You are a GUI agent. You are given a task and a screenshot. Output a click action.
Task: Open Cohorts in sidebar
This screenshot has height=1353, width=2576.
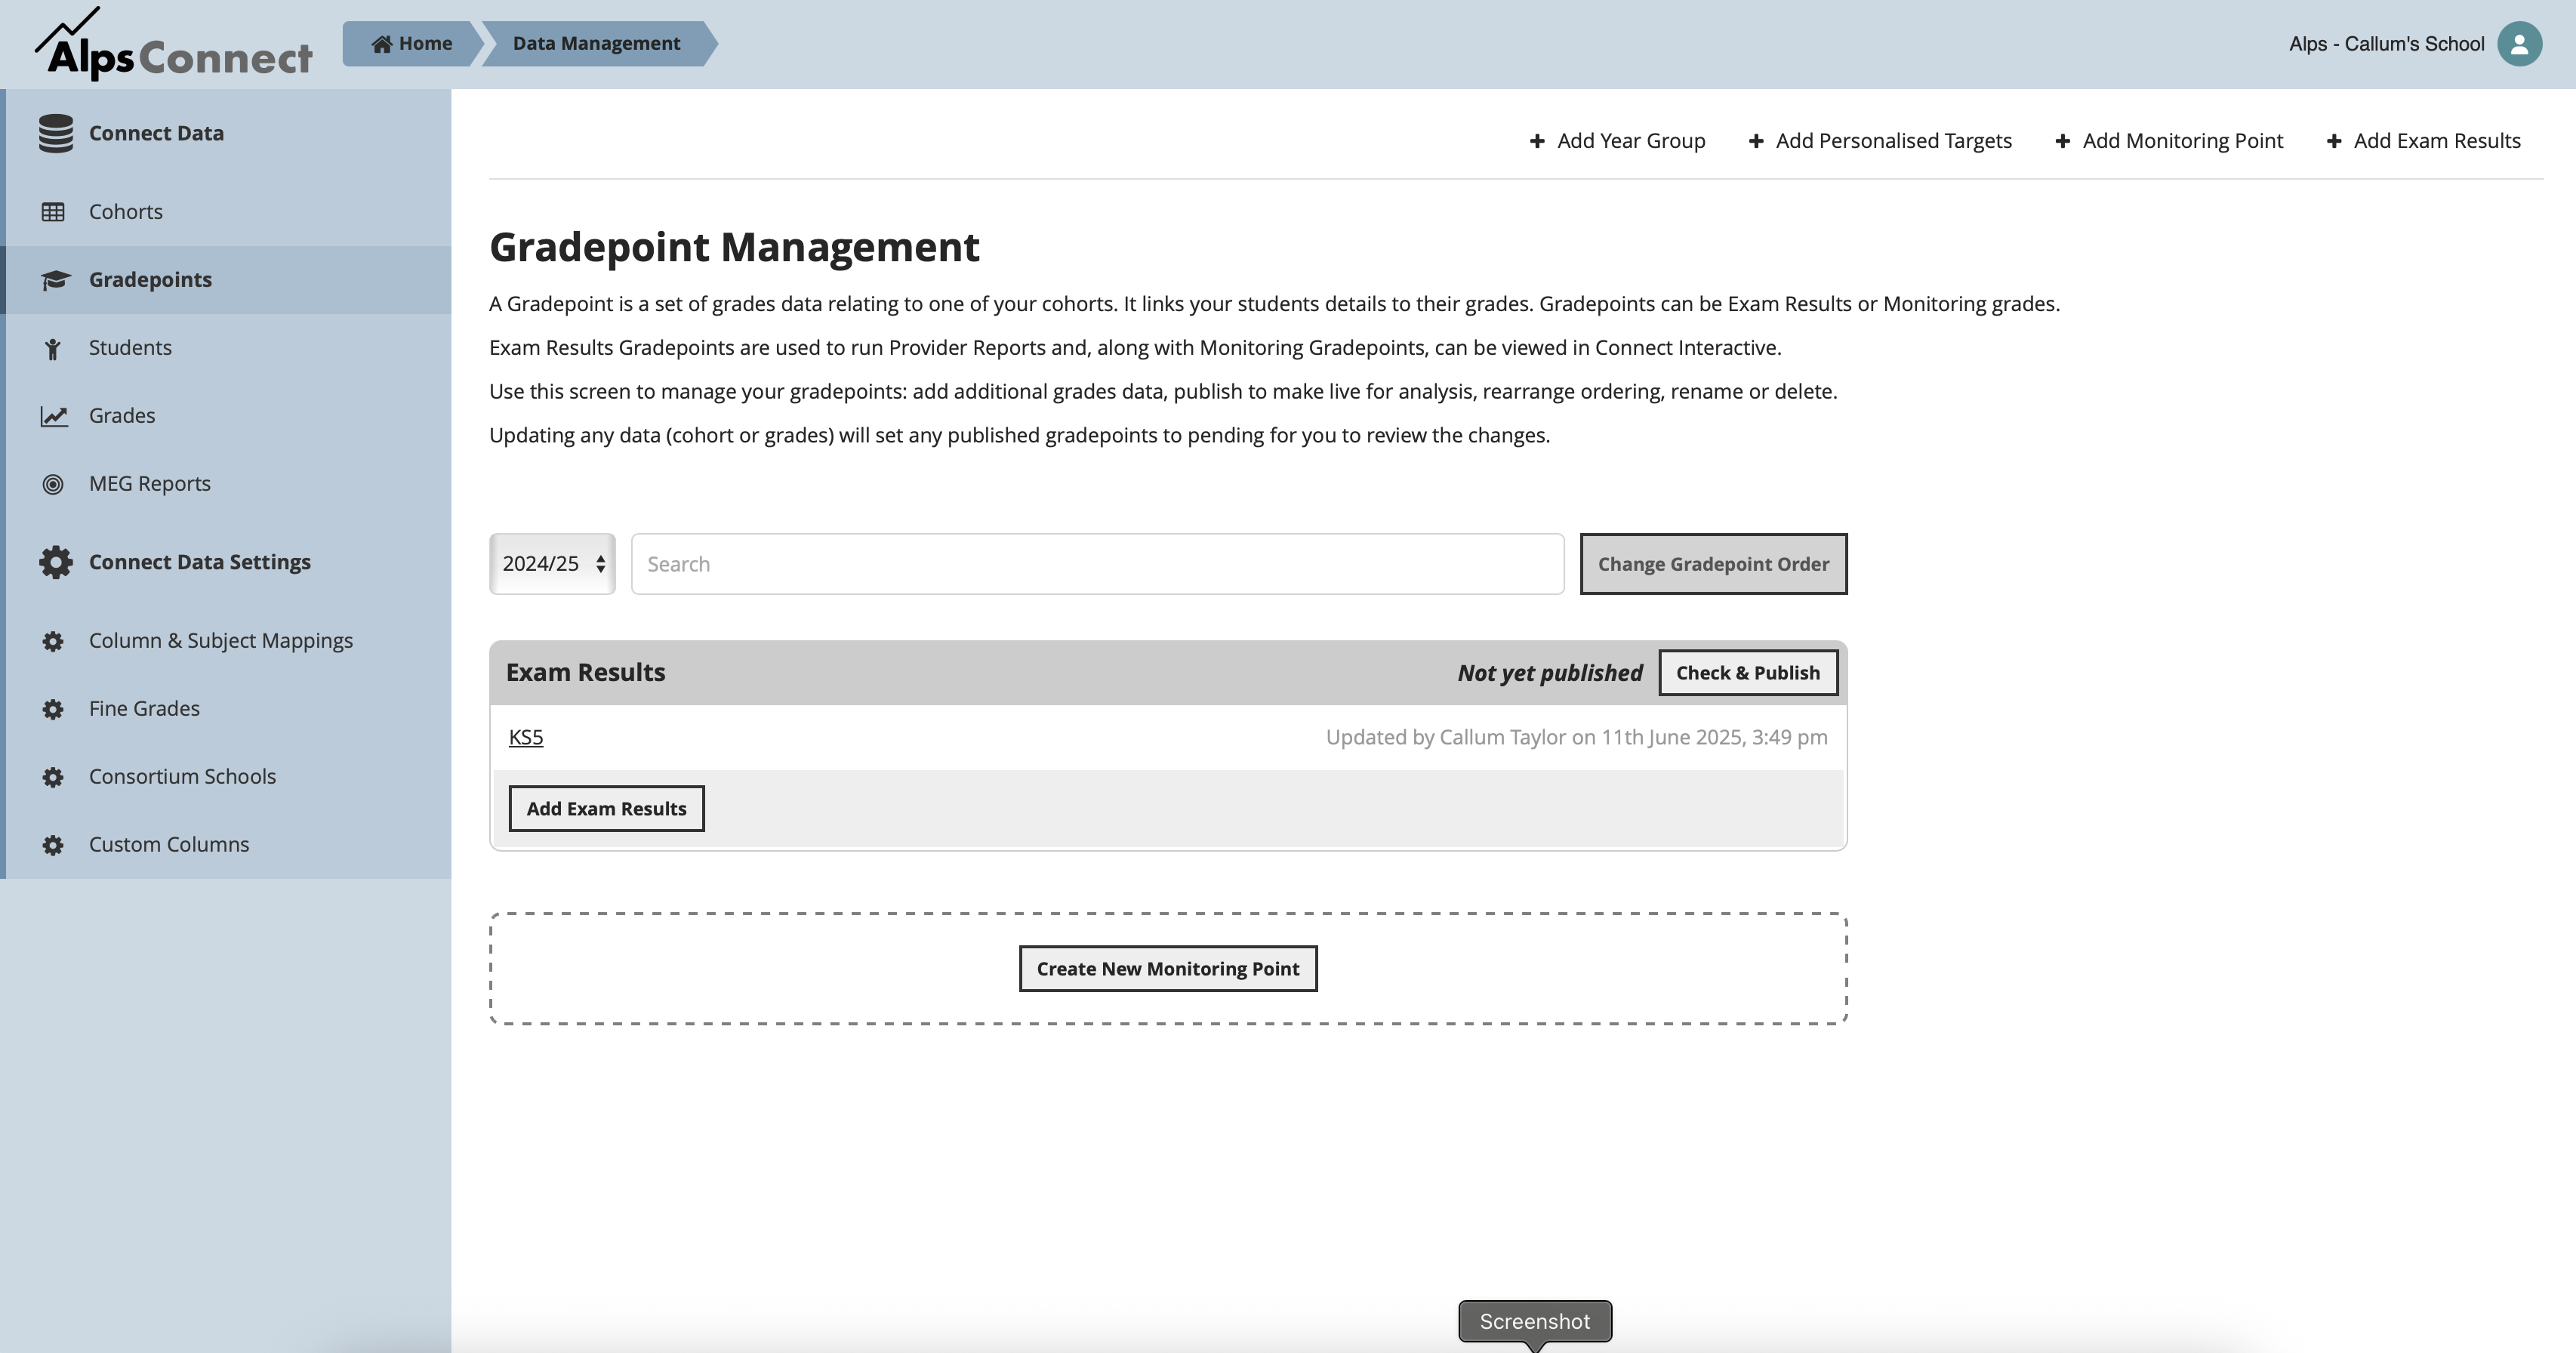coord(228,212)
